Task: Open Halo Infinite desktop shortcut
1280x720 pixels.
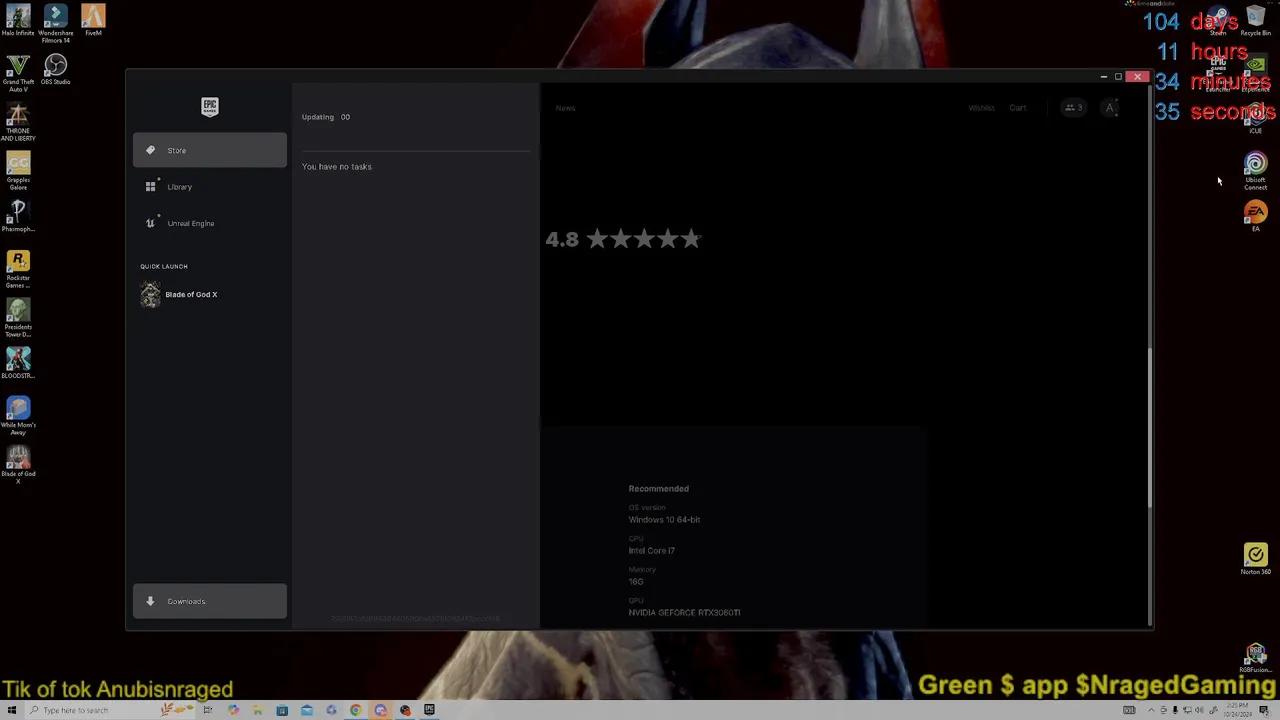Action: click(x=18, y=21)
